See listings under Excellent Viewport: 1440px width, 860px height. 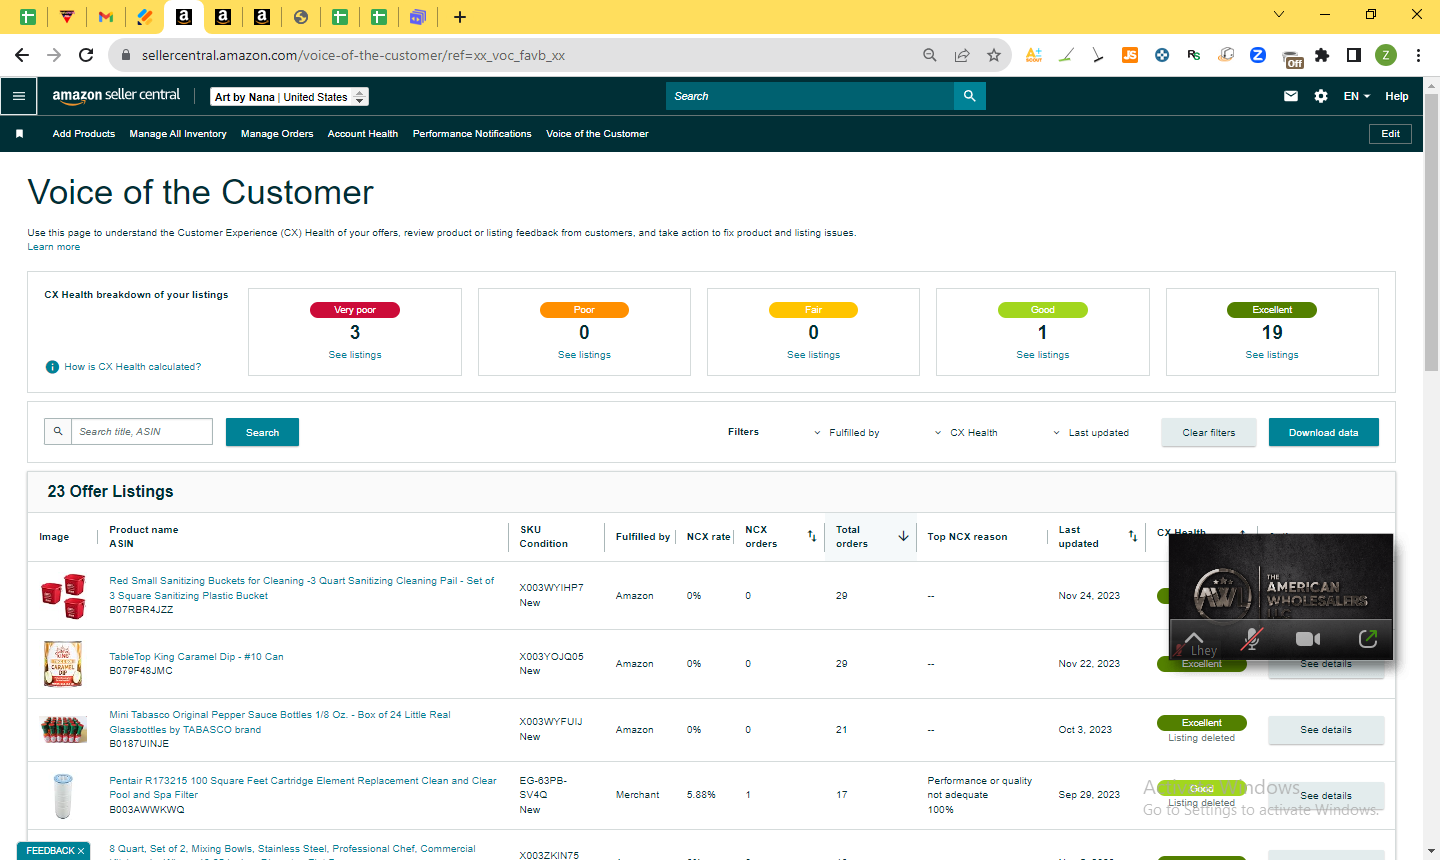tap(1272, 355)
